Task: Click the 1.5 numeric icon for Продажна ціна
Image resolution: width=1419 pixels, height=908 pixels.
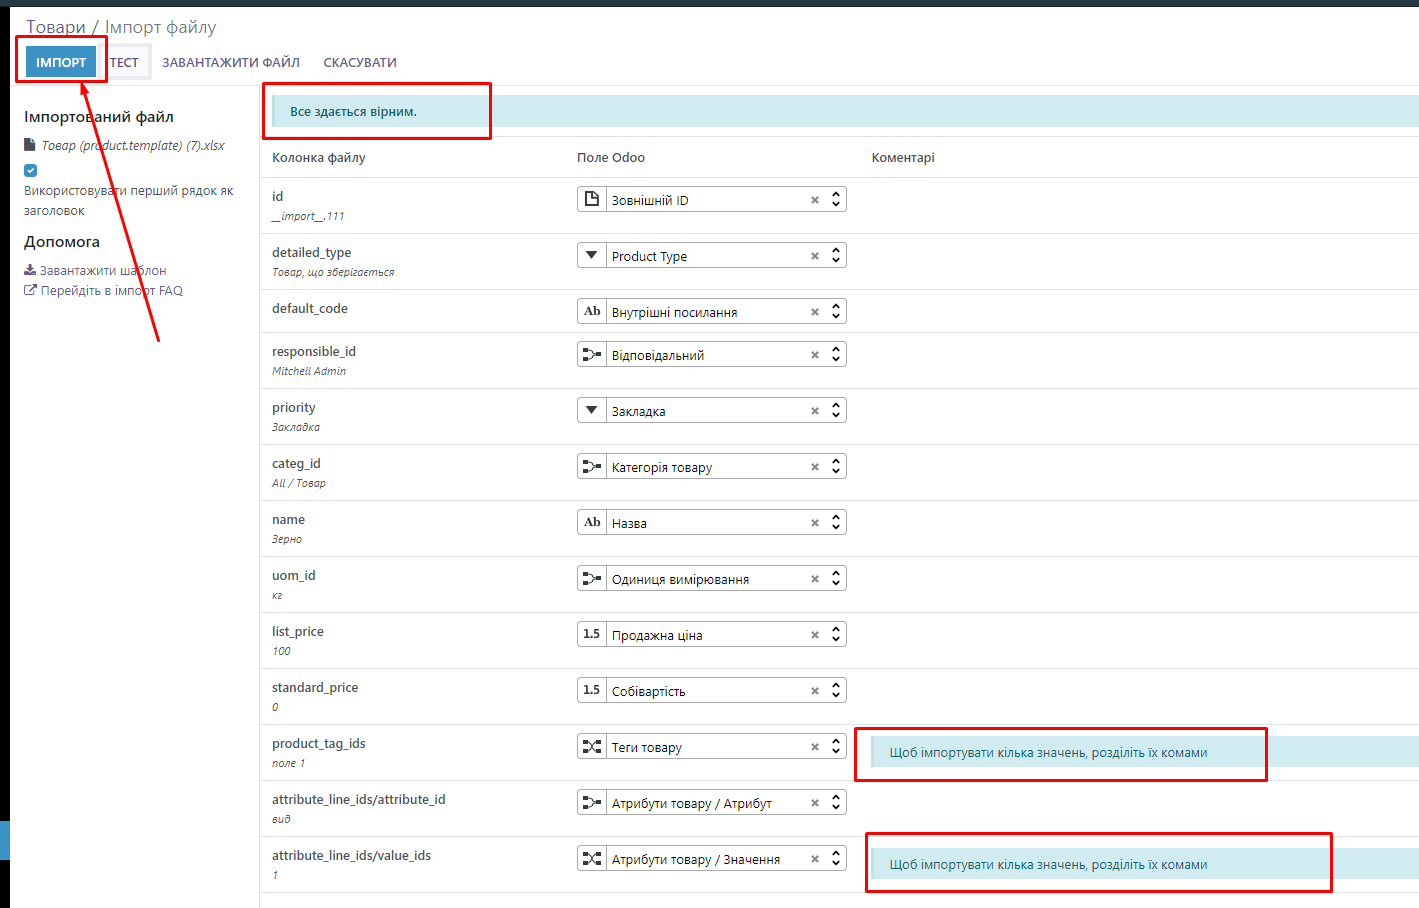Action: point(592,634)
